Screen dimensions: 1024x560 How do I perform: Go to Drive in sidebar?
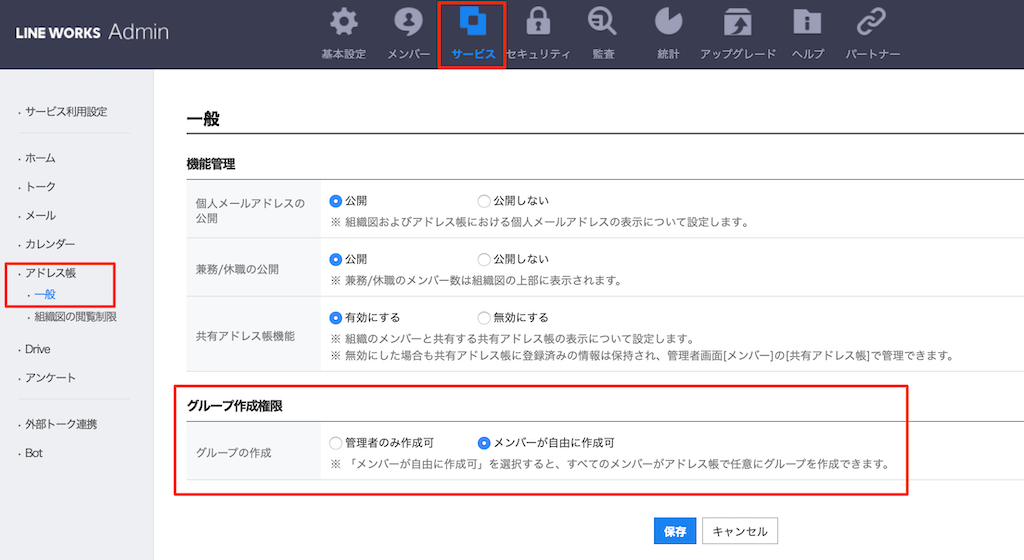37,349
